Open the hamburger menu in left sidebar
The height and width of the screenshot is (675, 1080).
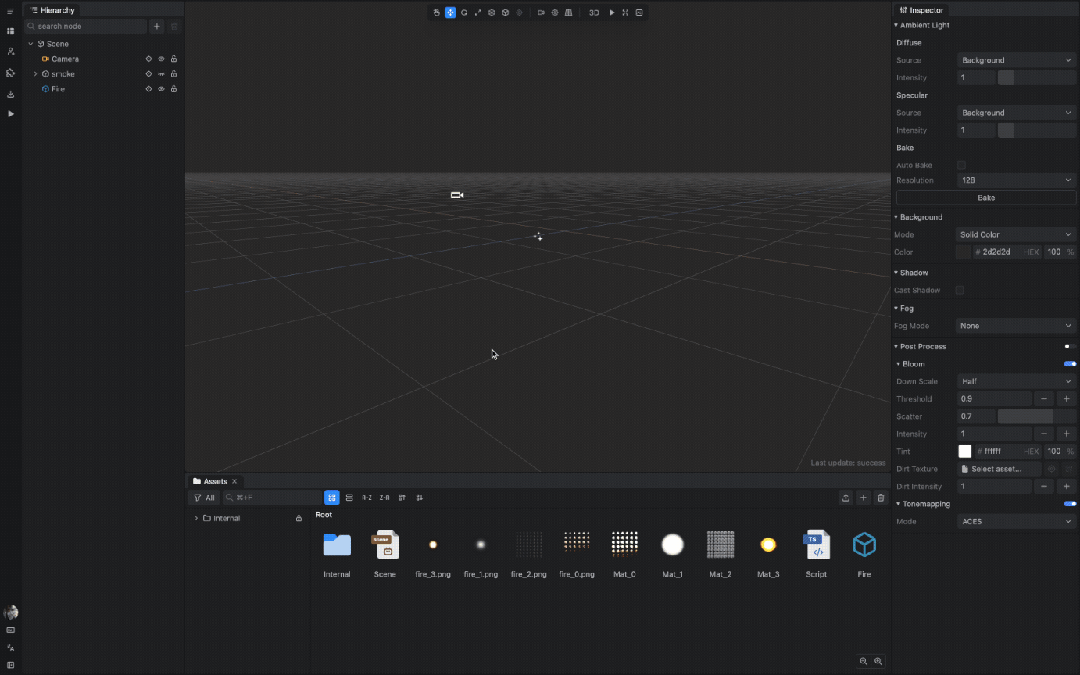(10, 12)
